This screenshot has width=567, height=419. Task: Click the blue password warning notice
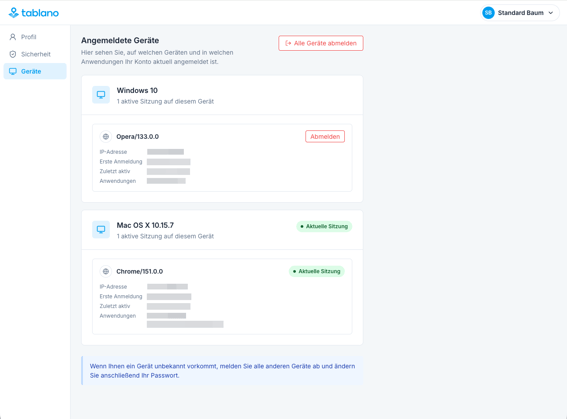(222, 371)
